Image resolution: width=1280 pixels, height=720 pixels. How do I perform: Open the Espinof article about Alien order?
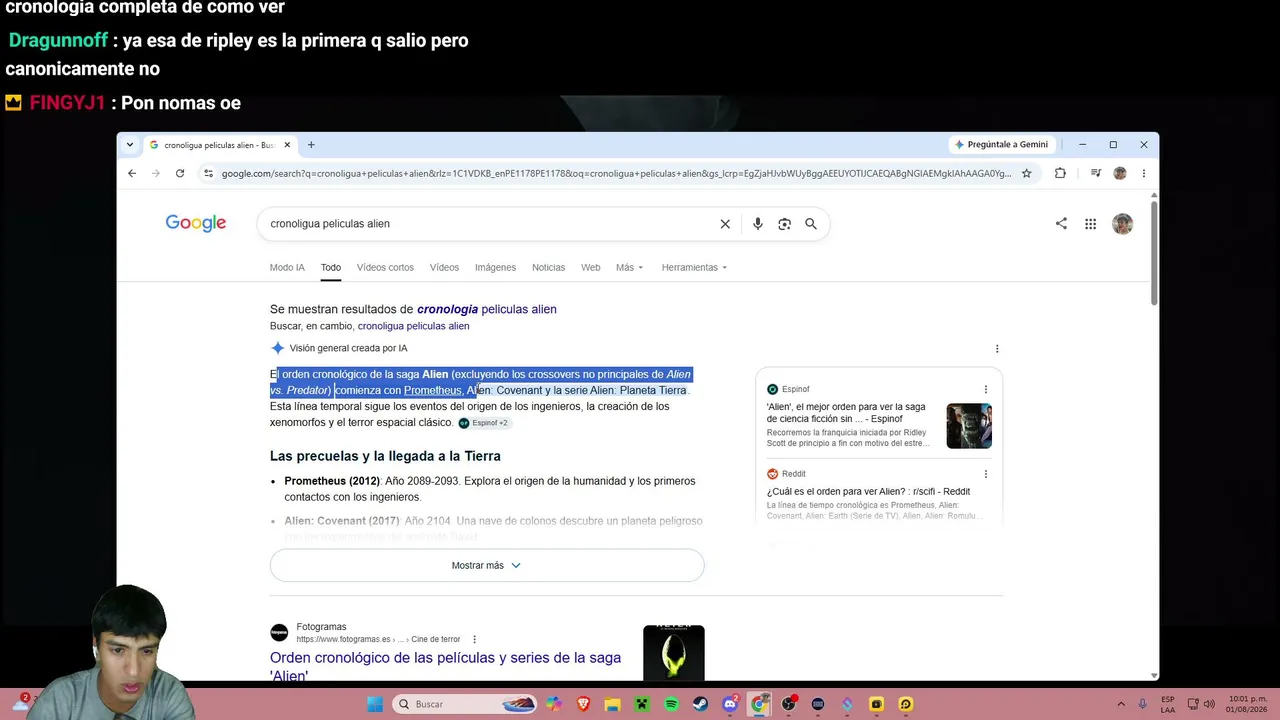pyautogui.click(x=846, y=413)
